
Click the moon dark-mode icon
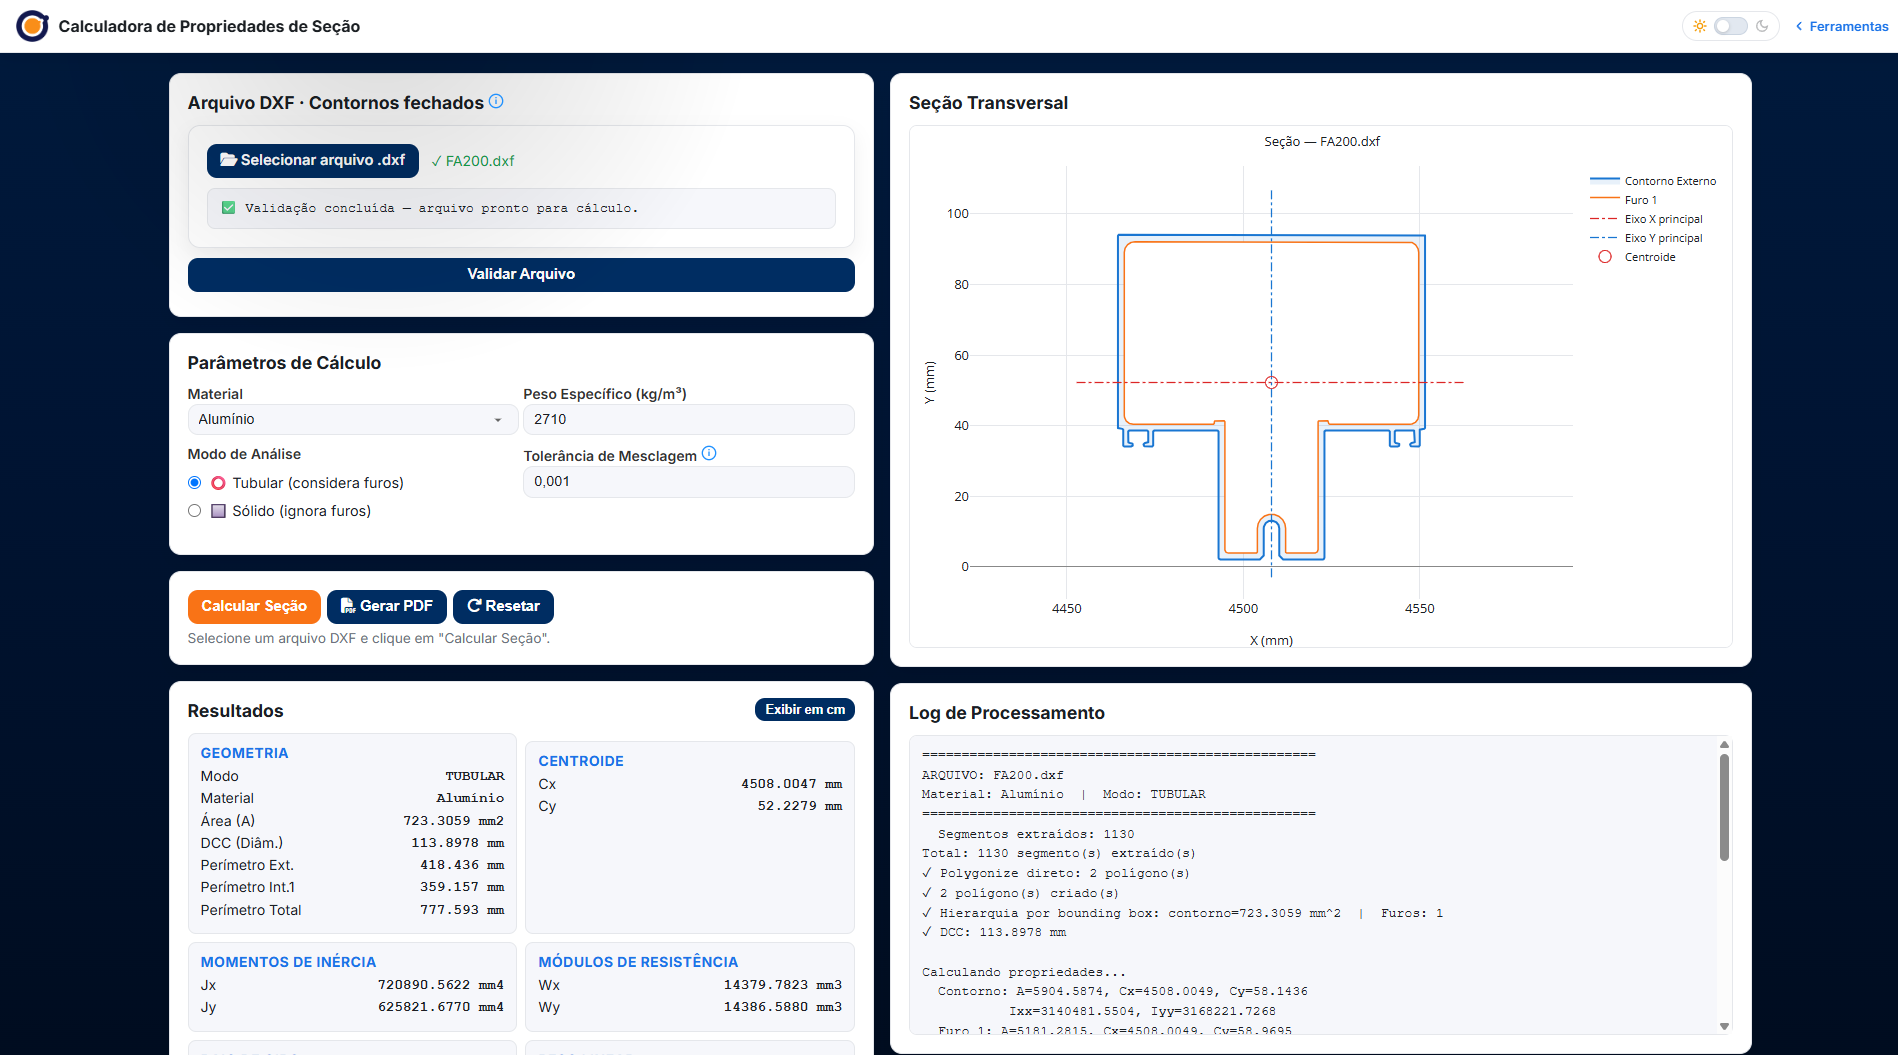[1762, 26]
